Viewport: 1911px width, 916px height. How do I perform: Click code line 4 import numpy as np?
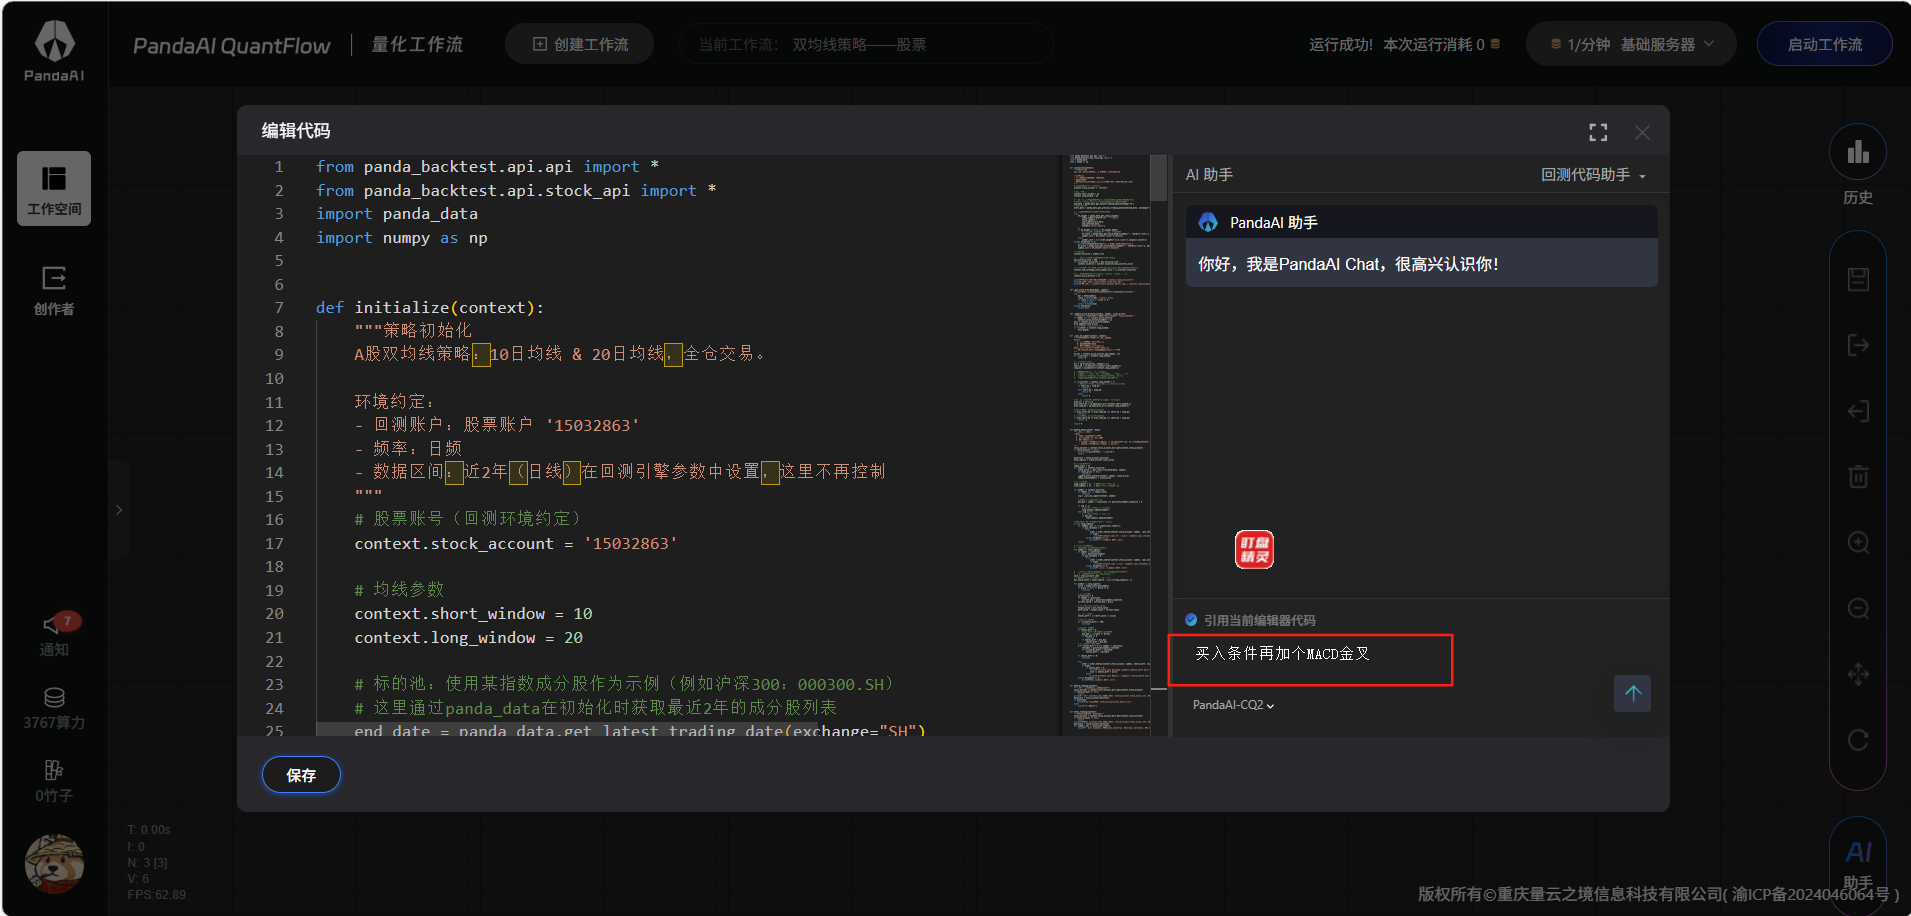coord(402,238)
